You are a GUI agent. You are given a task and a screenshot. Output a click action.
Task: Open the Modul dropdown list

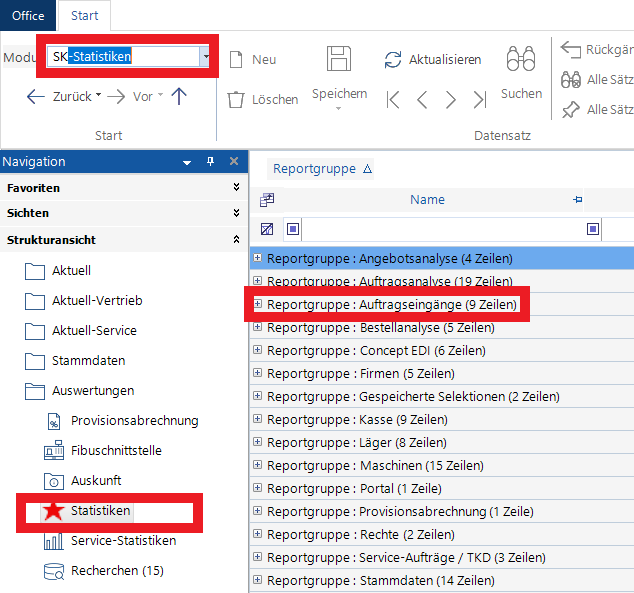206,57
